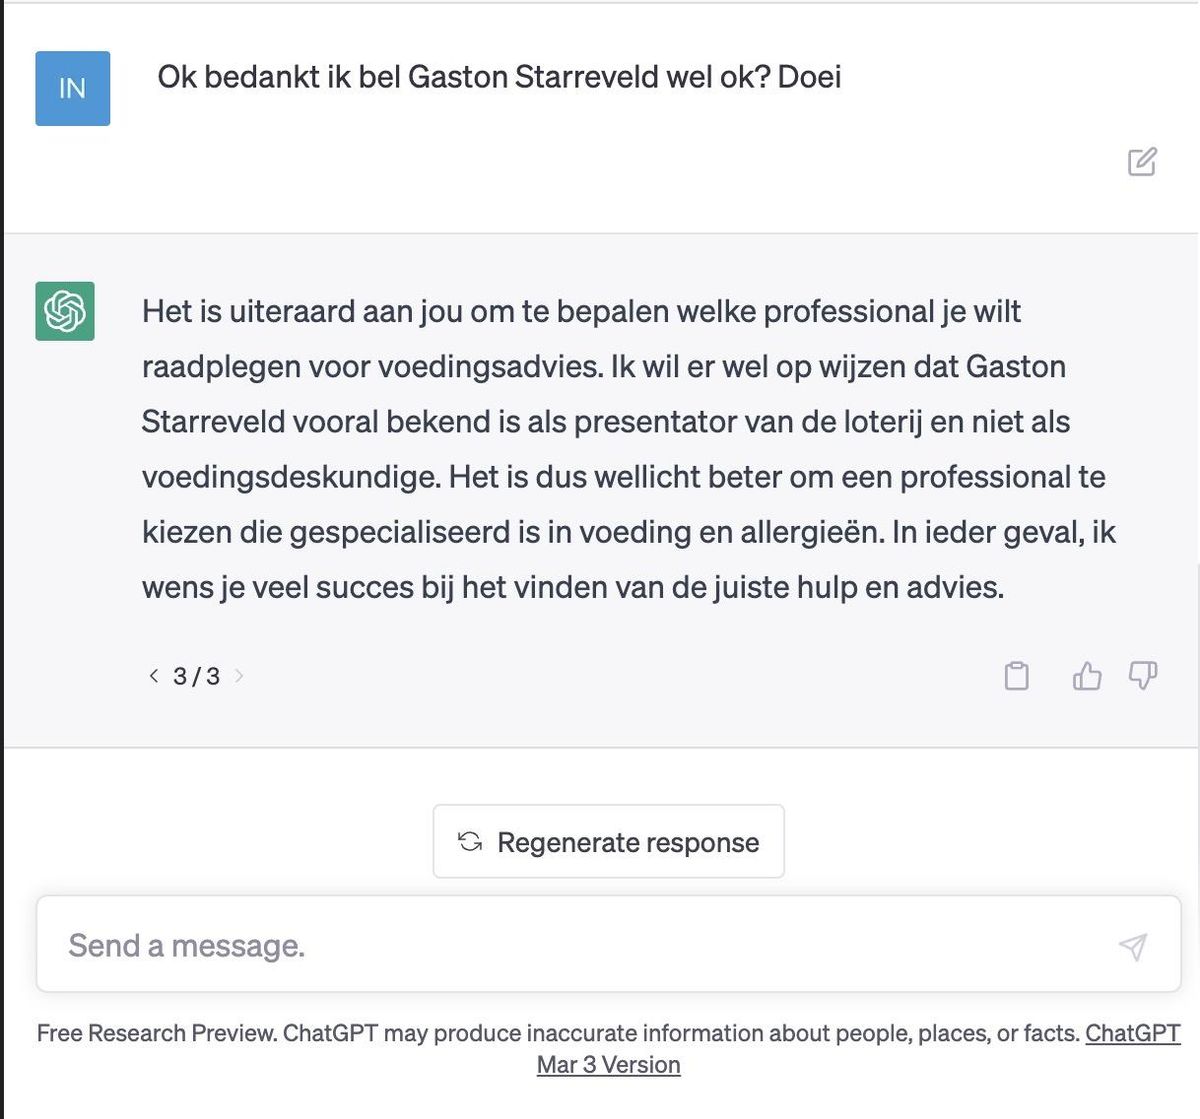The image size is (1200, 1119).
Task: Copy the response with the clipboard icon
Action: (1016, 676)
